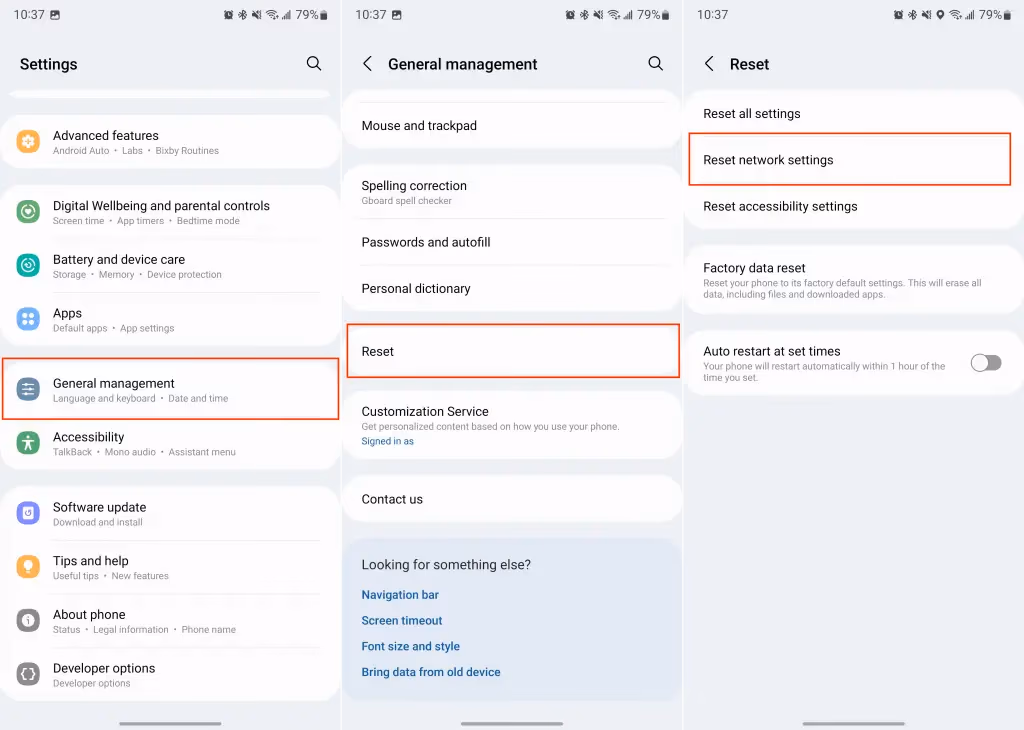Tap the scrollbar under the Reset screen
1024x730 pixels.
coord(852,722)
